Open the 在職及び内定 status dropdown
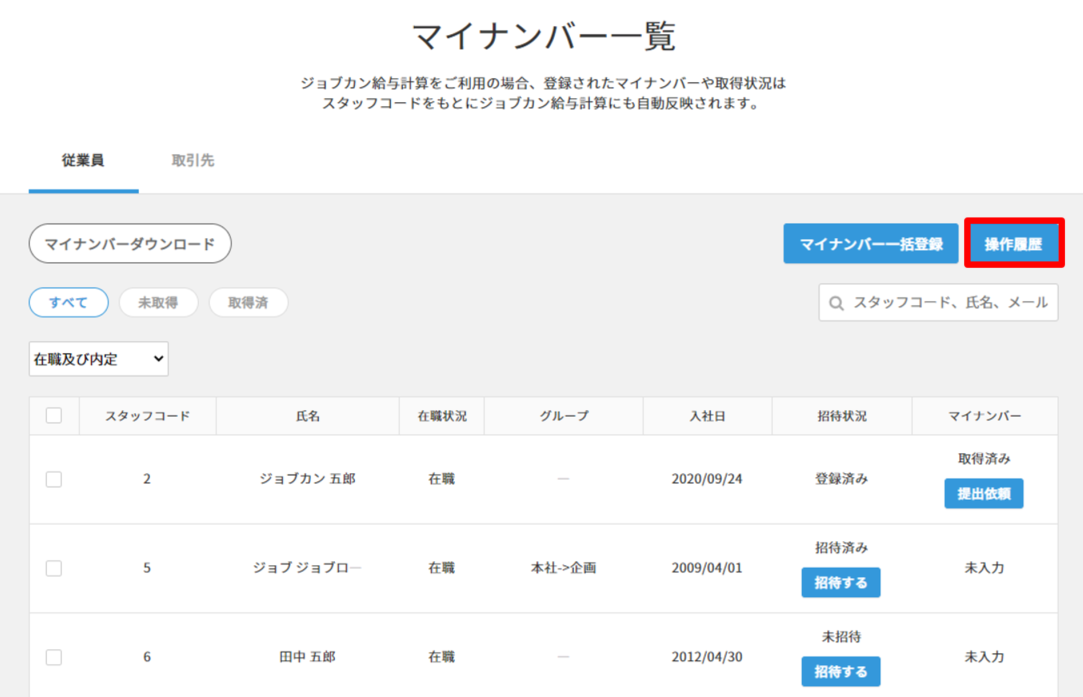The image size is (1083, 697). point(98,359)
